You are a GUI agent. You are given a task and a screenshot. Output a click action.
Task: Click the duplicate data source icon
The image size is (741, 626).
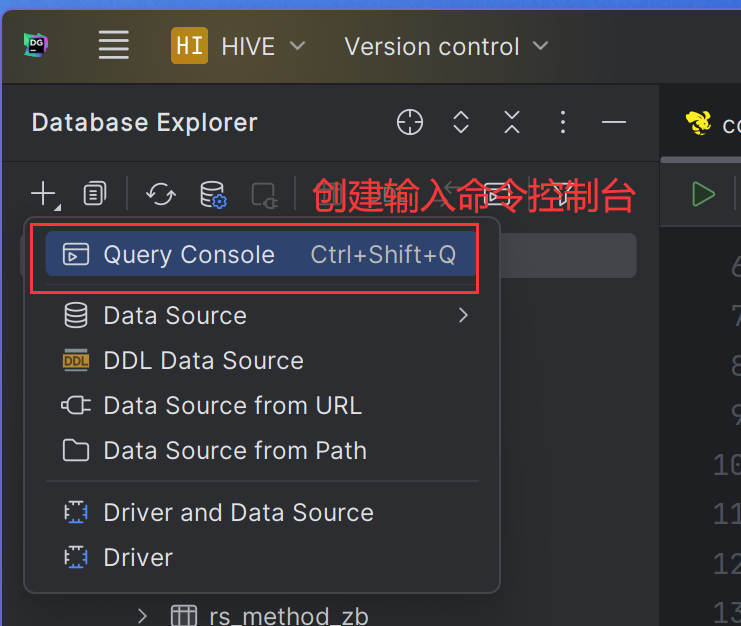(x=95, y=193)
